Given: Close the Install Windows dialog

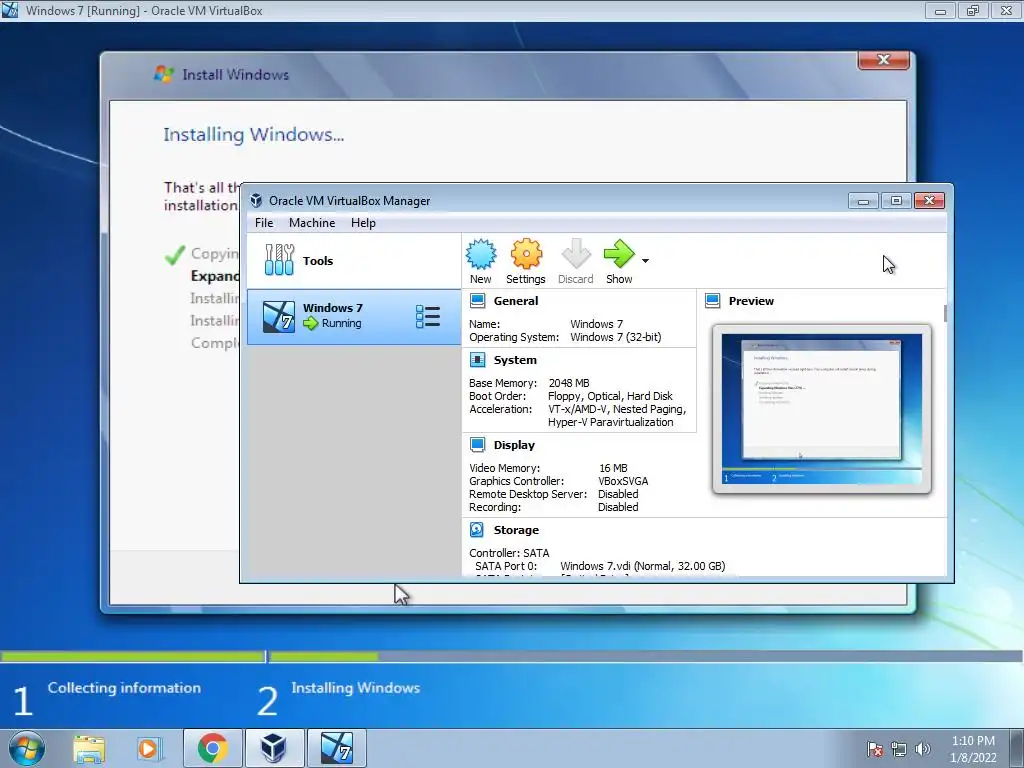Looking at the screenshot, I should tap(884, 59).
